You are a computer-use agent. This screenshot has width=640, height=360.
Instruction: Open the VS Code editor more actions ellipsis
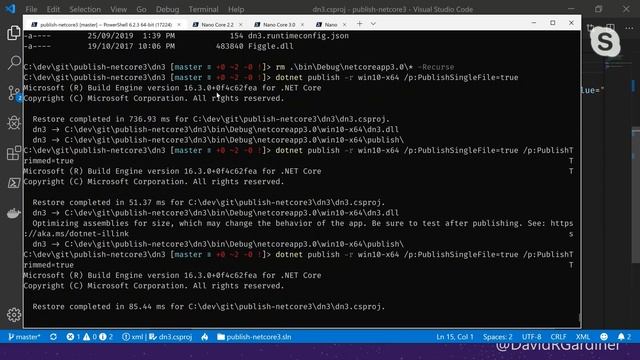[x=629, y=28]
